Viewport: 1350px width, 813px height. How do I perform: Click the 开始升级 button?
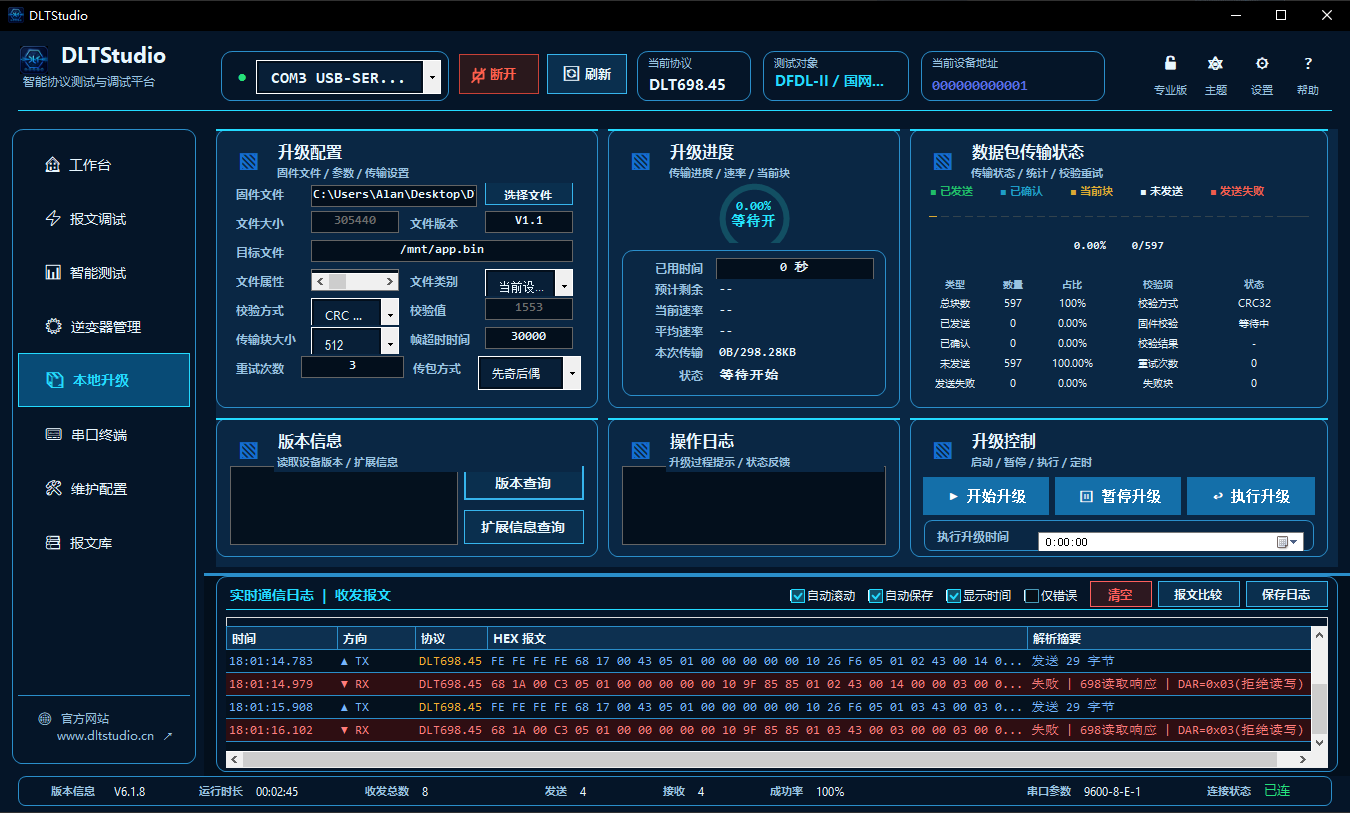(986, 496)
